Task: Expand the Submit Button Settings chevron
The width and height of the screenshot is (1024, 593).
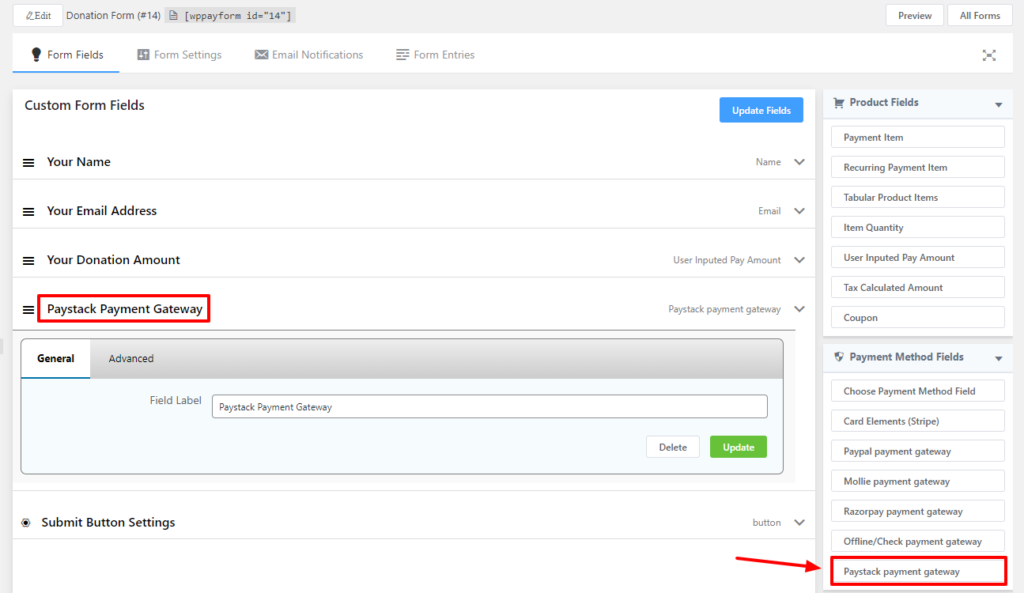Action: pos(799,522)
